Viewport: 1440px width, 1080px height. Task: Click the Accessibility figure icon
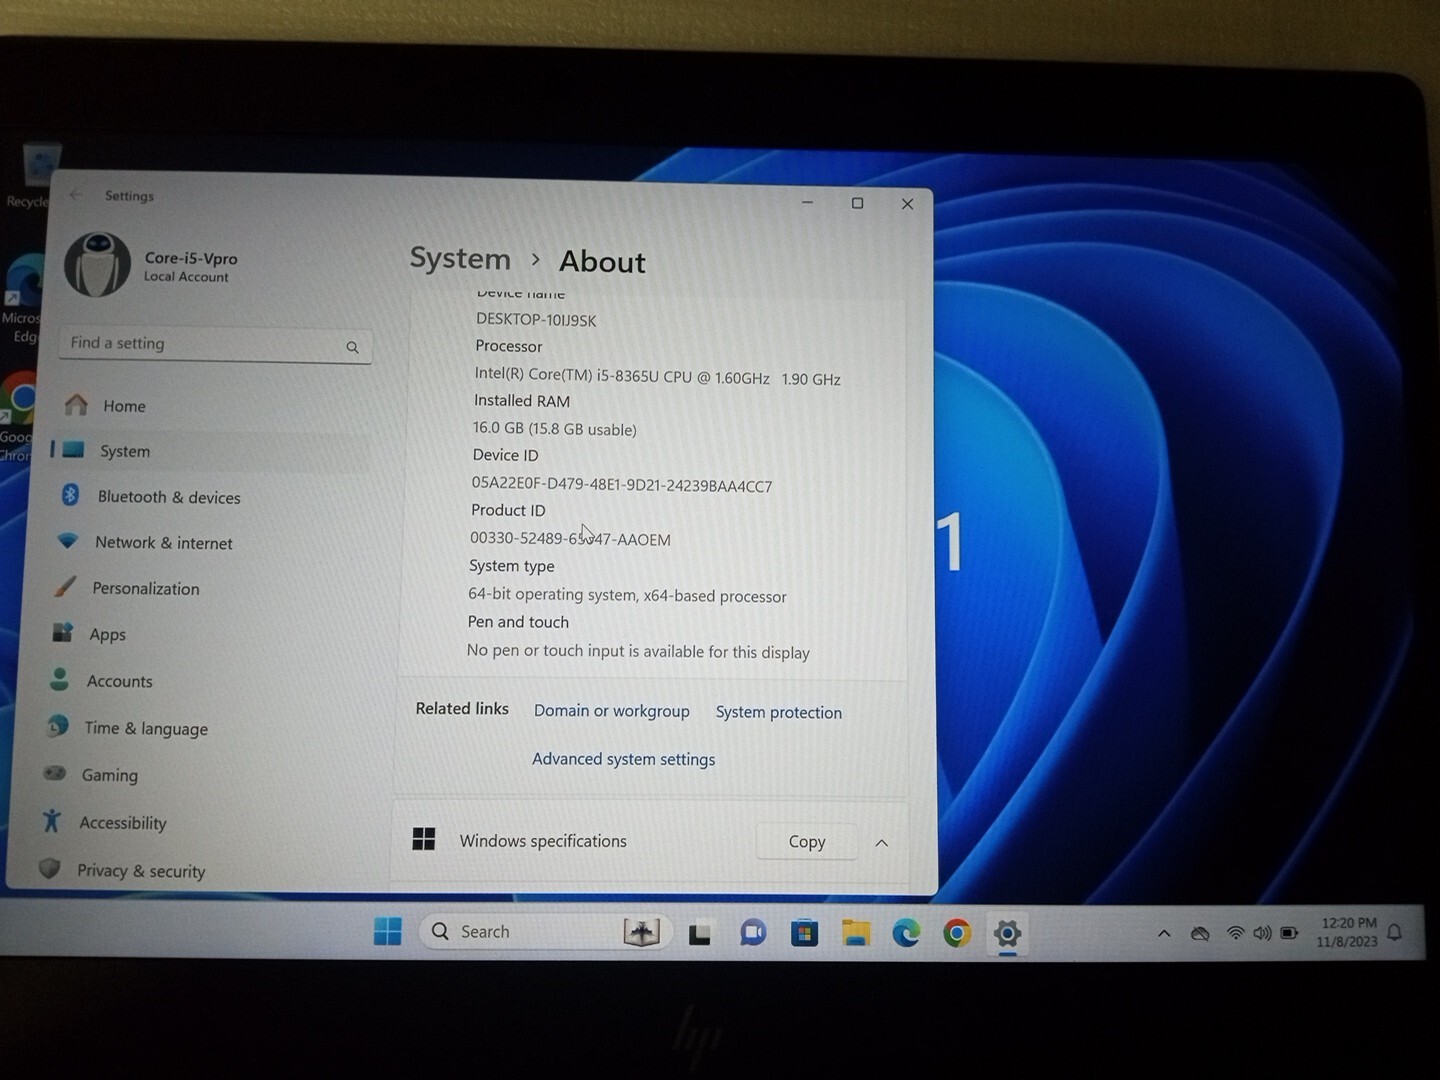click(x=52, y=821)
